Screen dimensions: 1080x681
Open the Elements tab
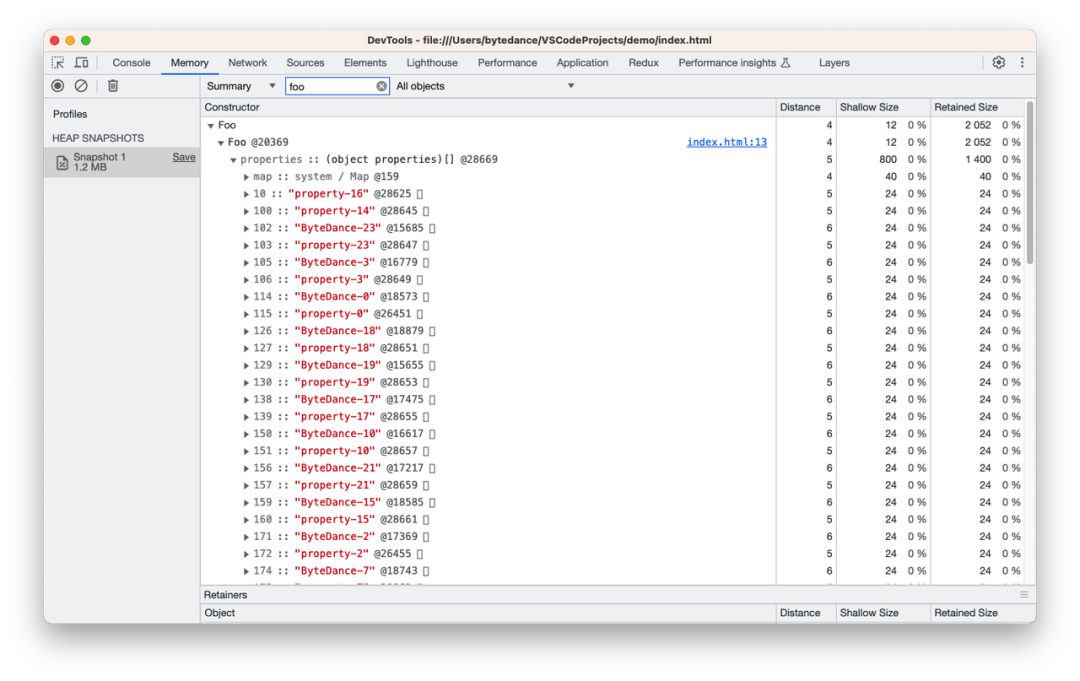365,63
